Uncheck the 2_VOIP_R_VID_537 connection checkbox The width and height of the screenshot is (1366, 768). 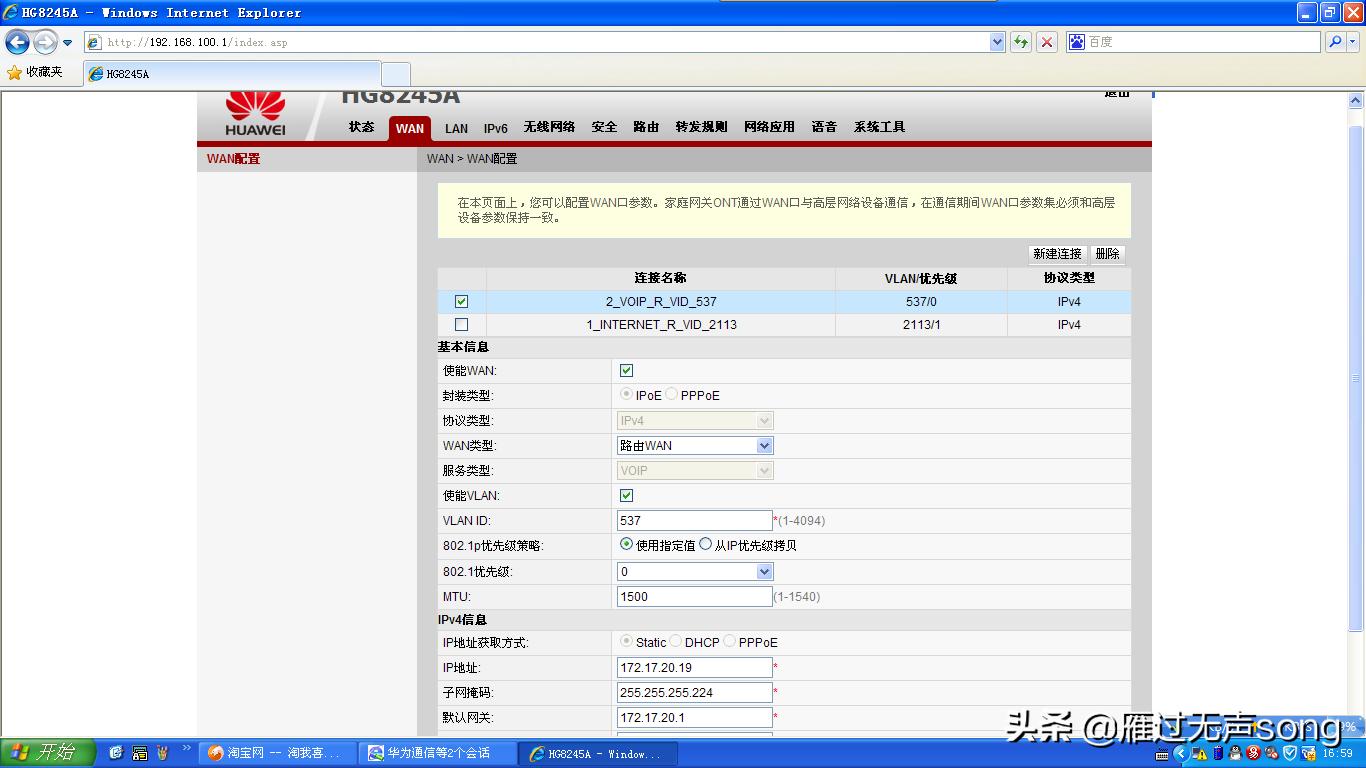(461, 301)
